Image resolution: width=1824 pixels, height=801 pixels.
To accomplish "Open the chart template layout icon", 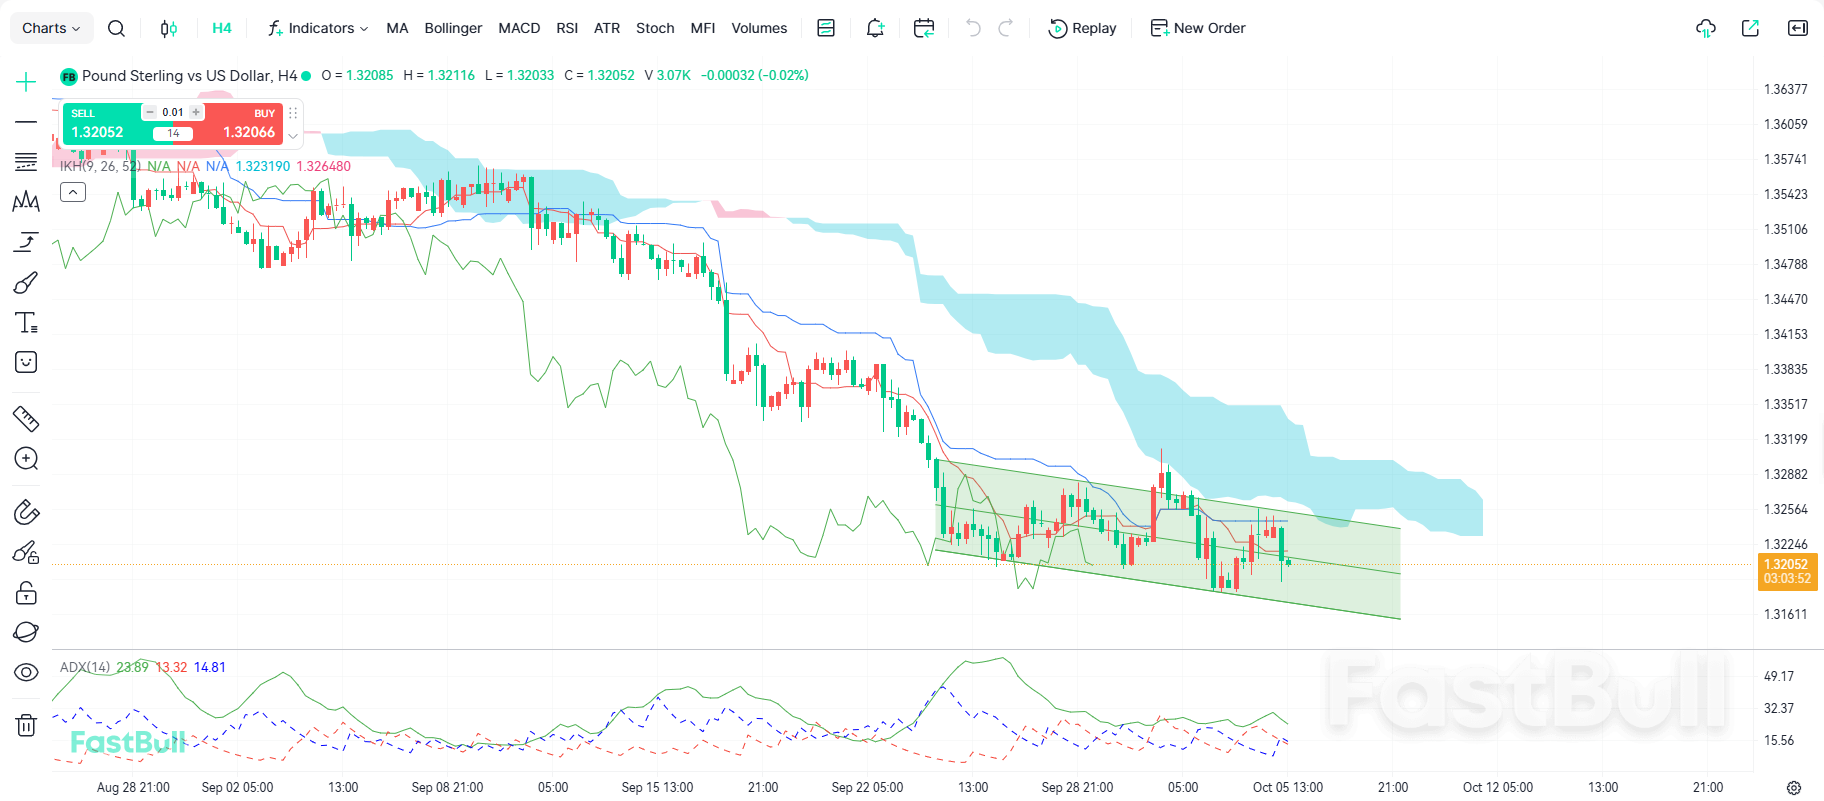I will 826,28.
